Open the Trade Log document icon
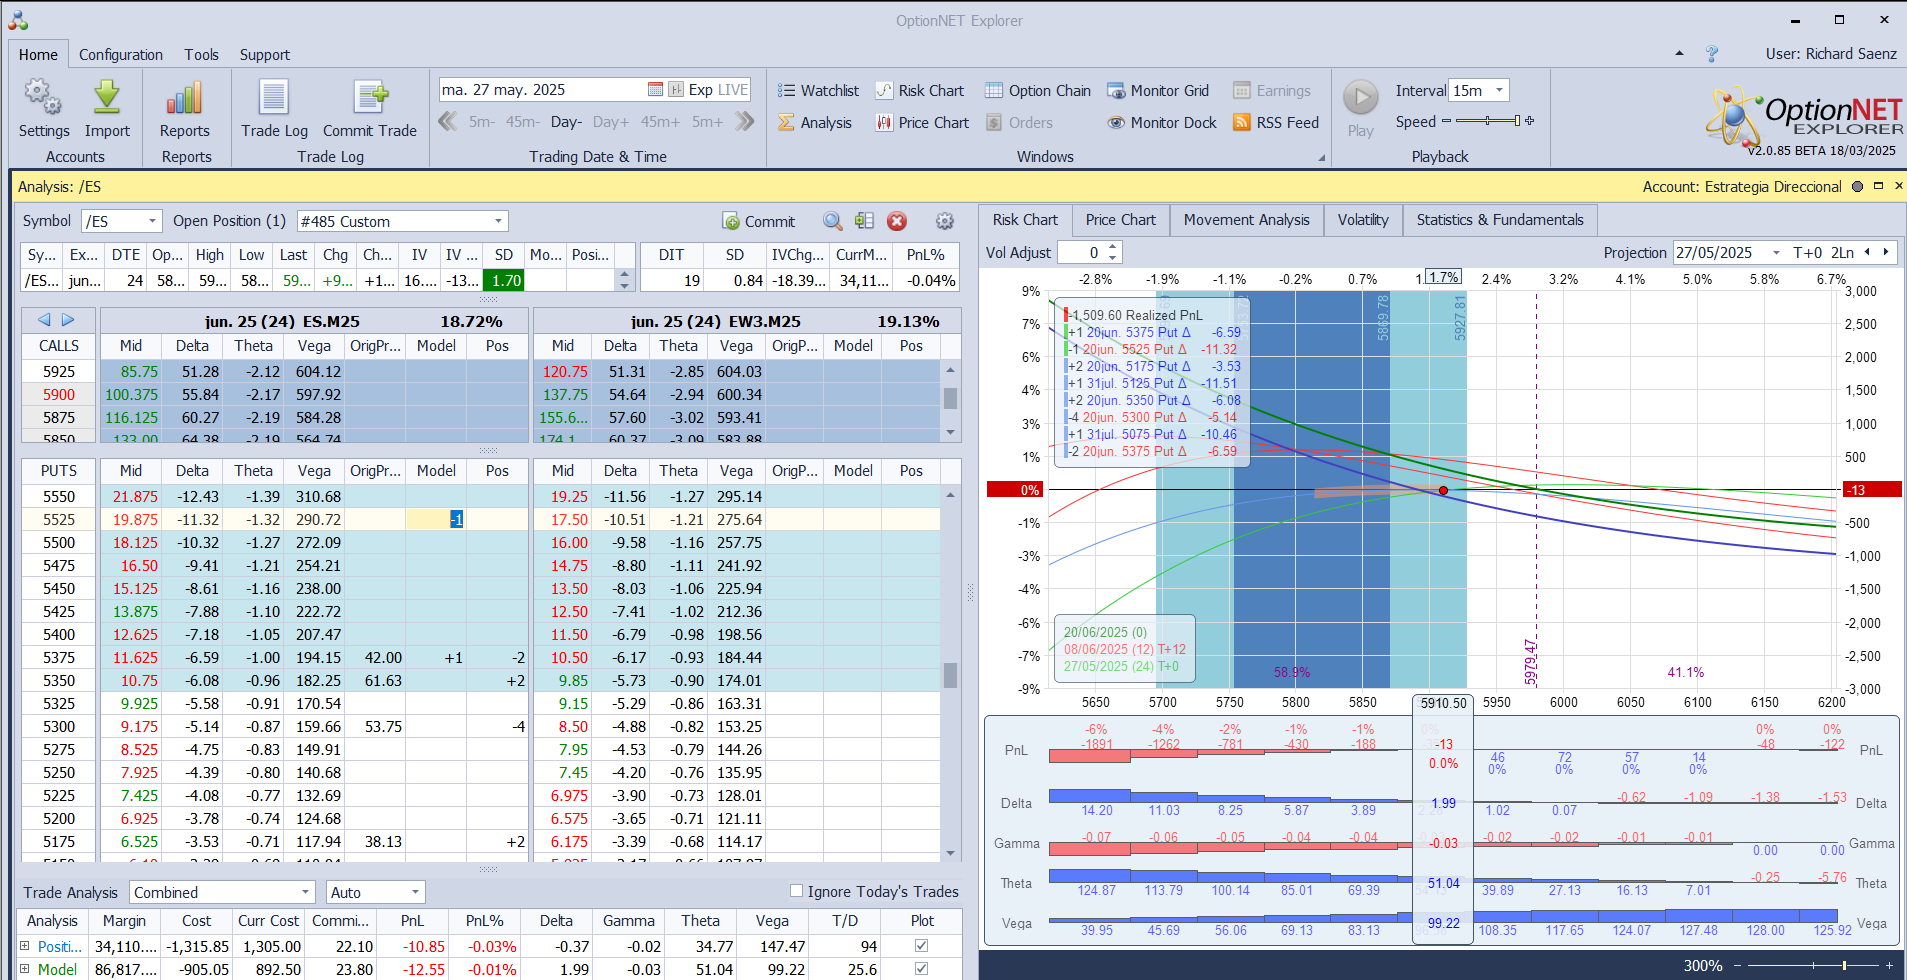This screenshot has width=1907, height=980. click(274, 98)
